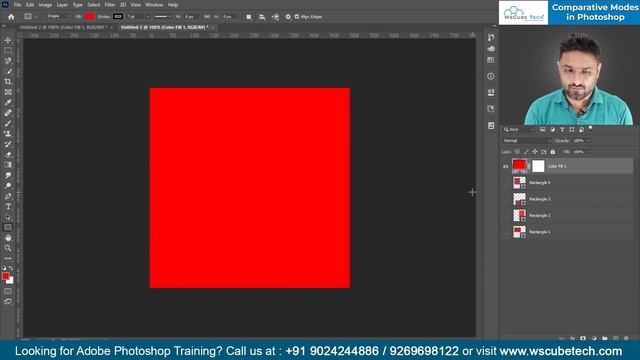Select the Pen tool
This screenshot has width=640, height=360.
[8, 196]
